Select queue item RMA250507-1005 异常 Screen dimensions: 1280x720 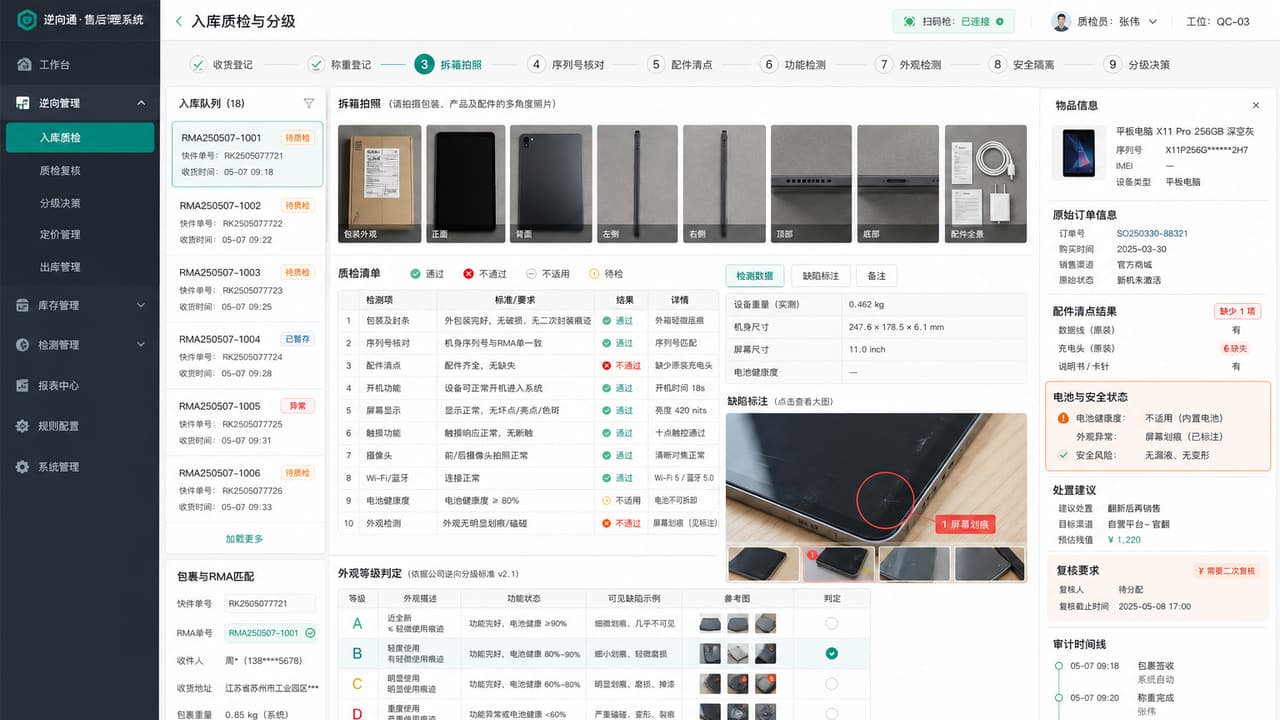[x=245, y=422]
